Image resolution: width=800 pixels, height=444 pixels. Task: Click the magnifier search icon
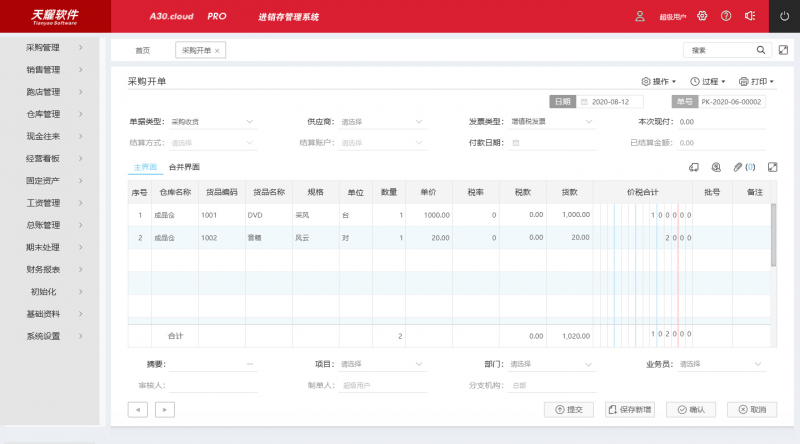point(760,50)
